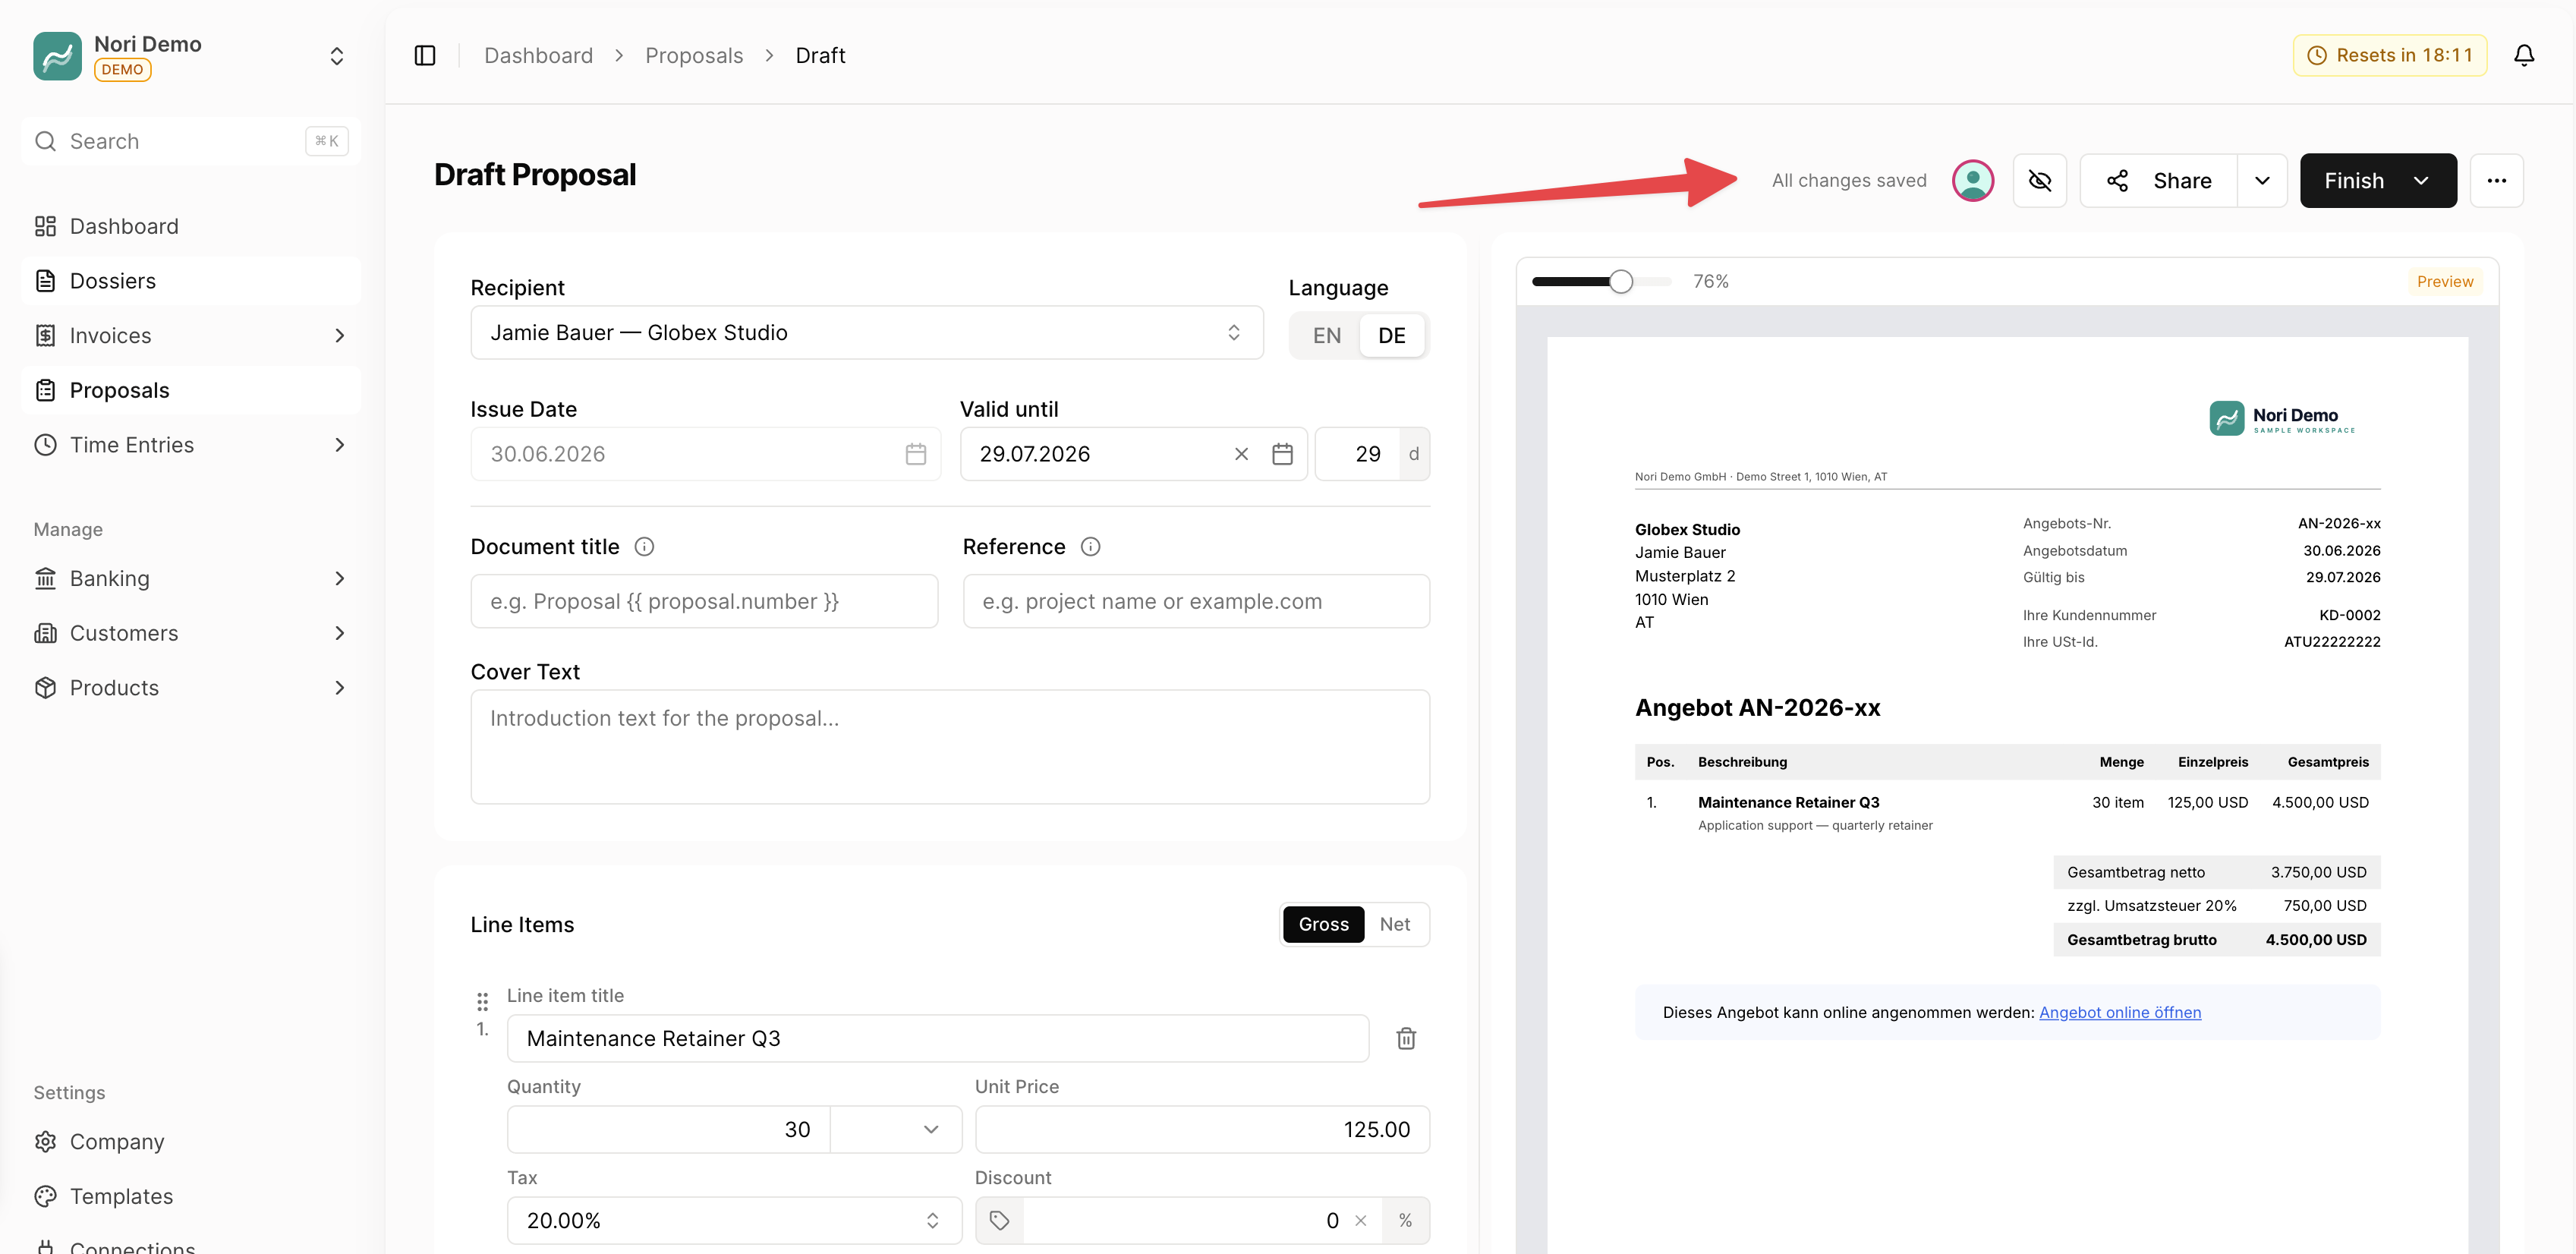2576x1254 pixels.
Task: Clear the Valid until date
Action: [x=1242, y=454]
